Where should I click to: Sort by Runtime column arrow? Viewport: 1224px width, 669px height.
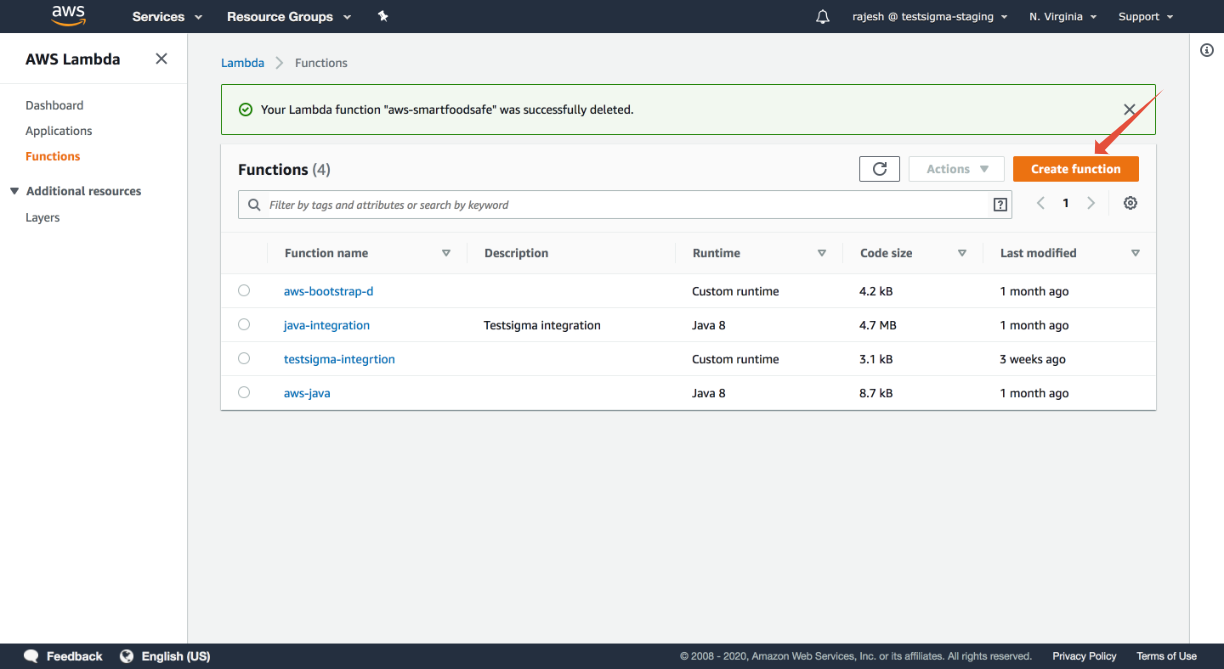point(822,253)
